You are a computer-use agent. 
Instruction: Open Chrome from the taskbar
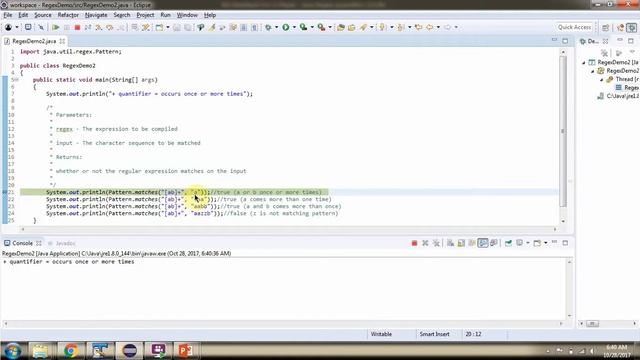[71, 351]
